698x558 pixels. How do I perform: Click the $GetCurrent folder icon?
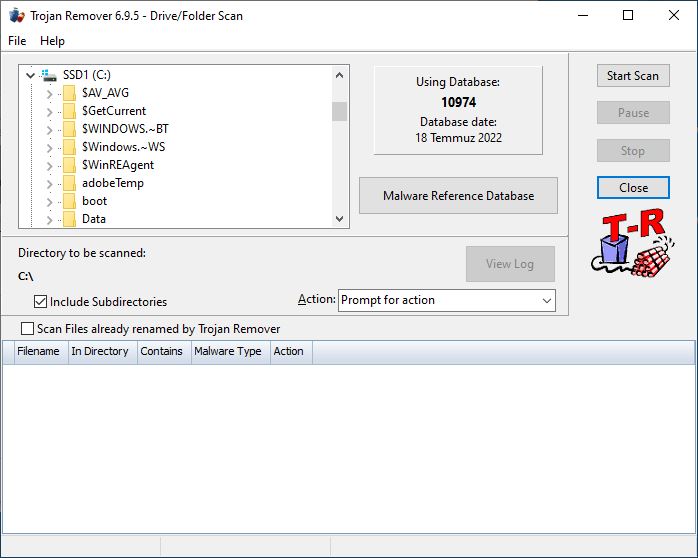click(69, 111)
